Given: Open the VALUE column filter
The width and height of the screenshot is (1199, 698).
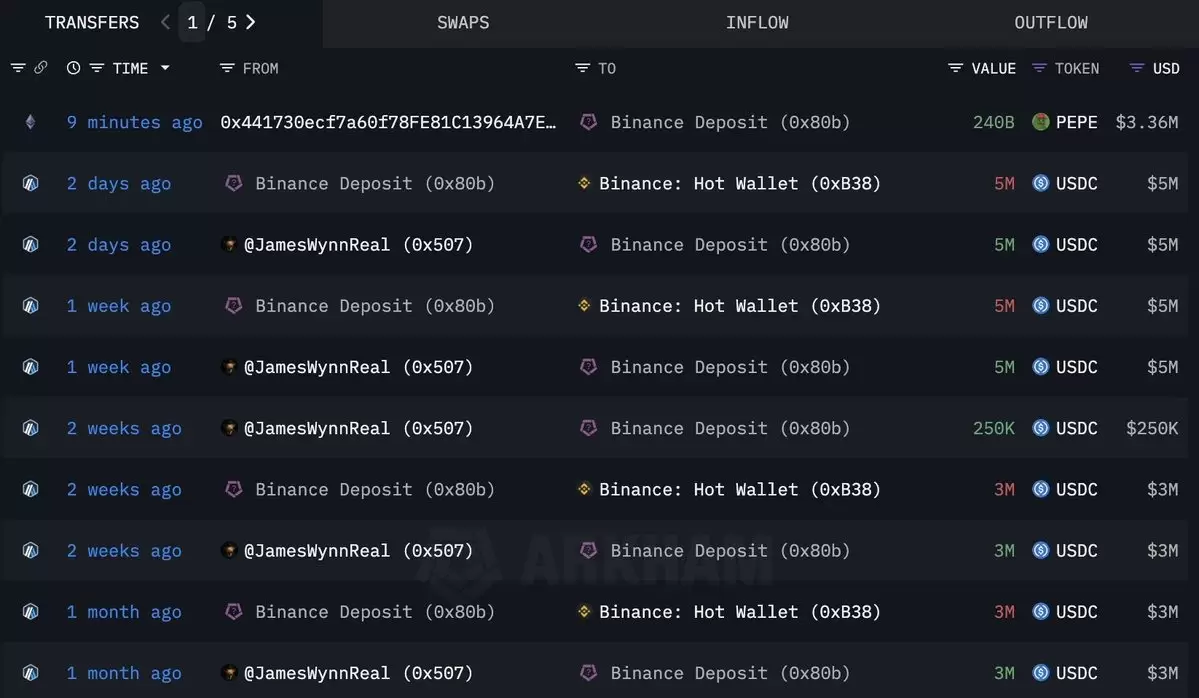Looking at the screenshot, I should [955, 68].
